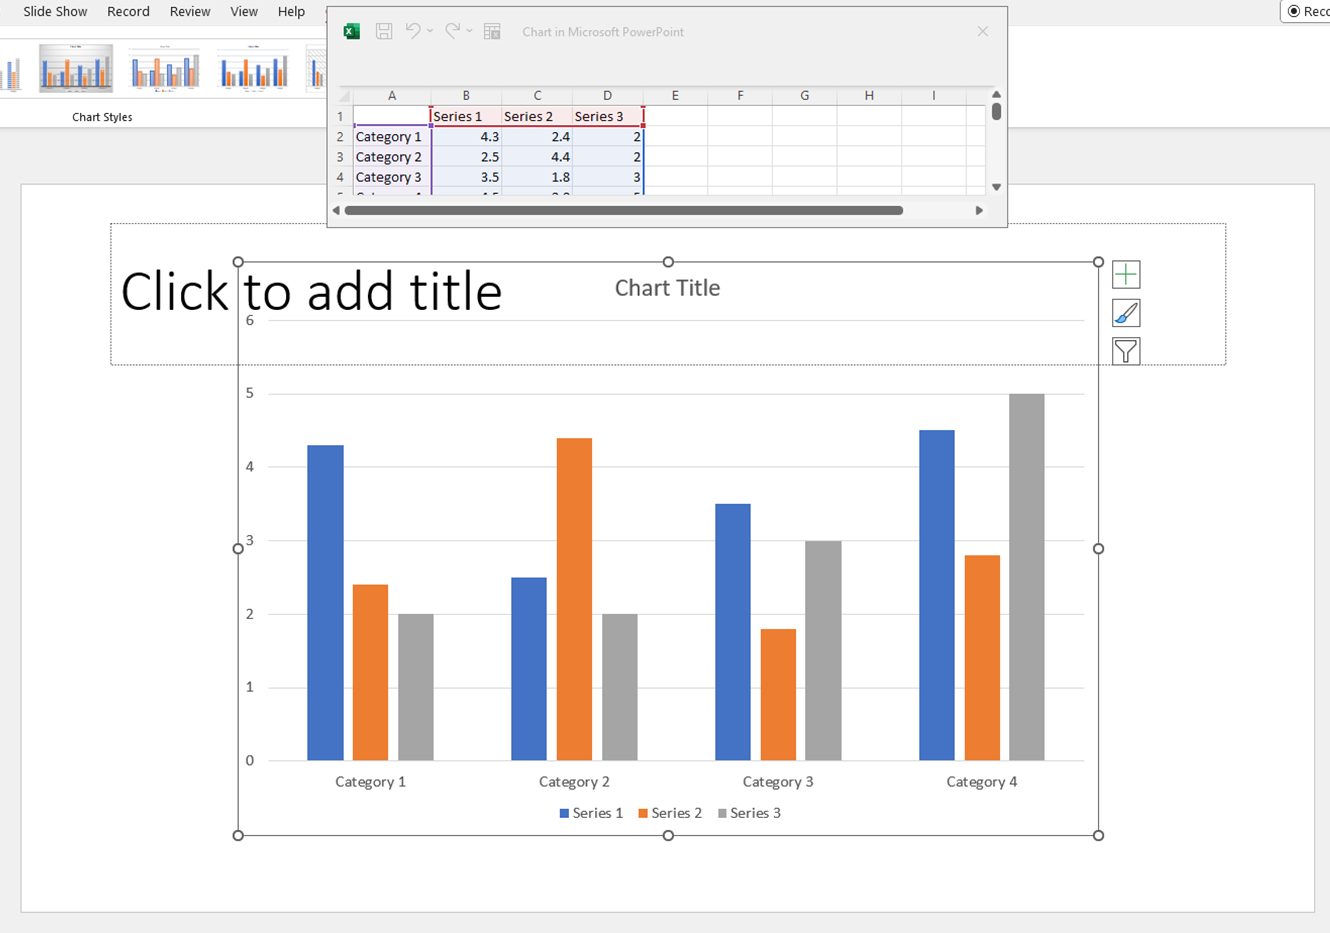
Task: Expand the Undo dropdown arrow
Action: pos(430,31)
